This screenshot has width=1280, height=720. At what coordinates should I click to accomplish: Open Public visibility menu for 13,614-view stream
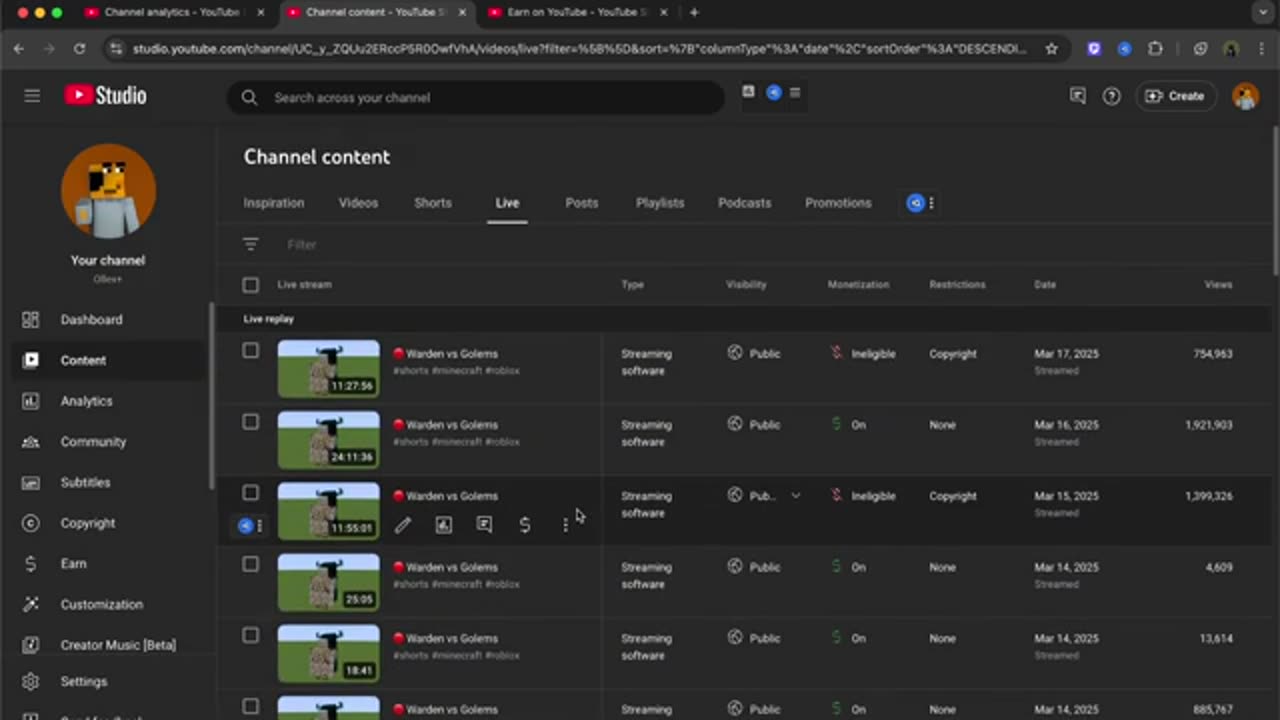pyautogui.click(x=754, y=638)
